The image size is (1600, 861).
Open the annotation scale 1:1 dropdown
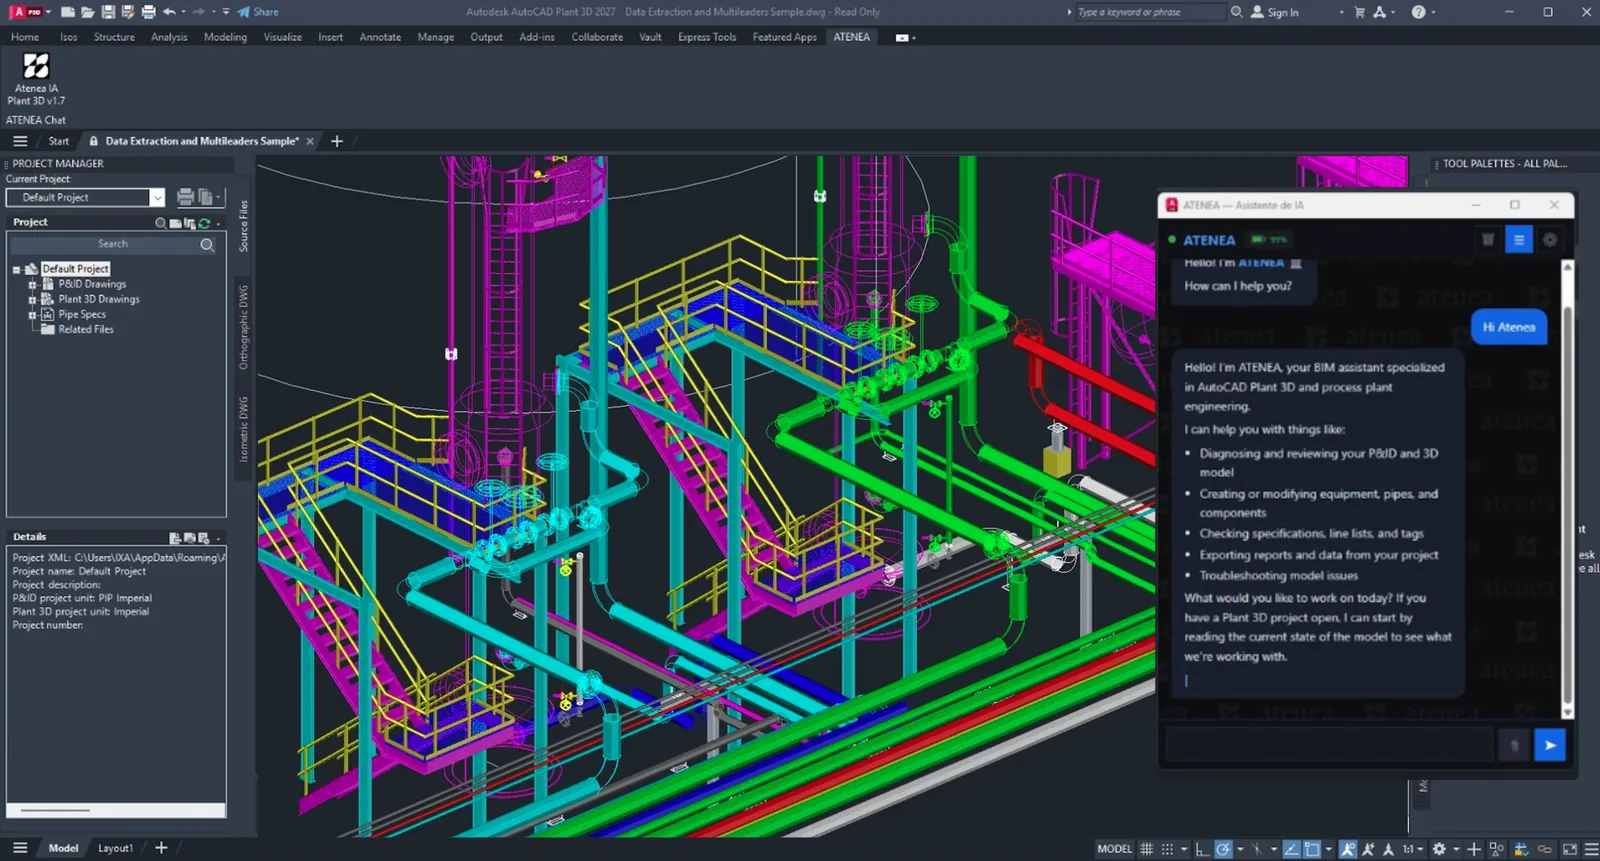point(1412,849)
